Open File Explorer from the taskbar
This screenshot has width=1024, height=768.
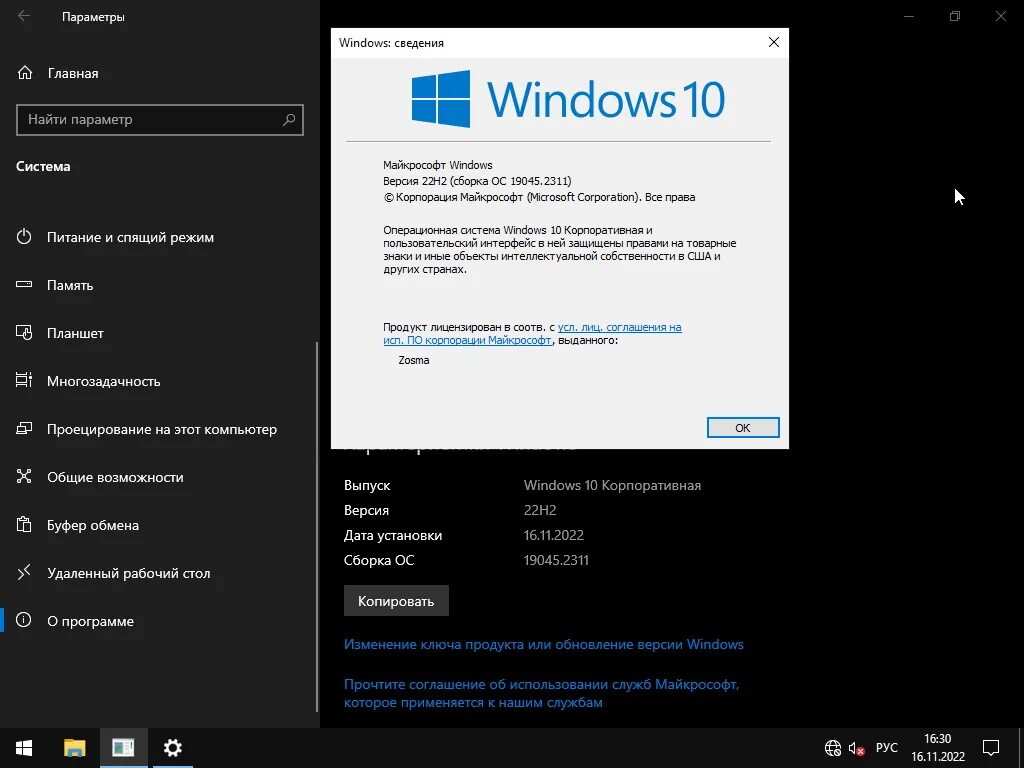pyautogui.click(x=74, y=748)
